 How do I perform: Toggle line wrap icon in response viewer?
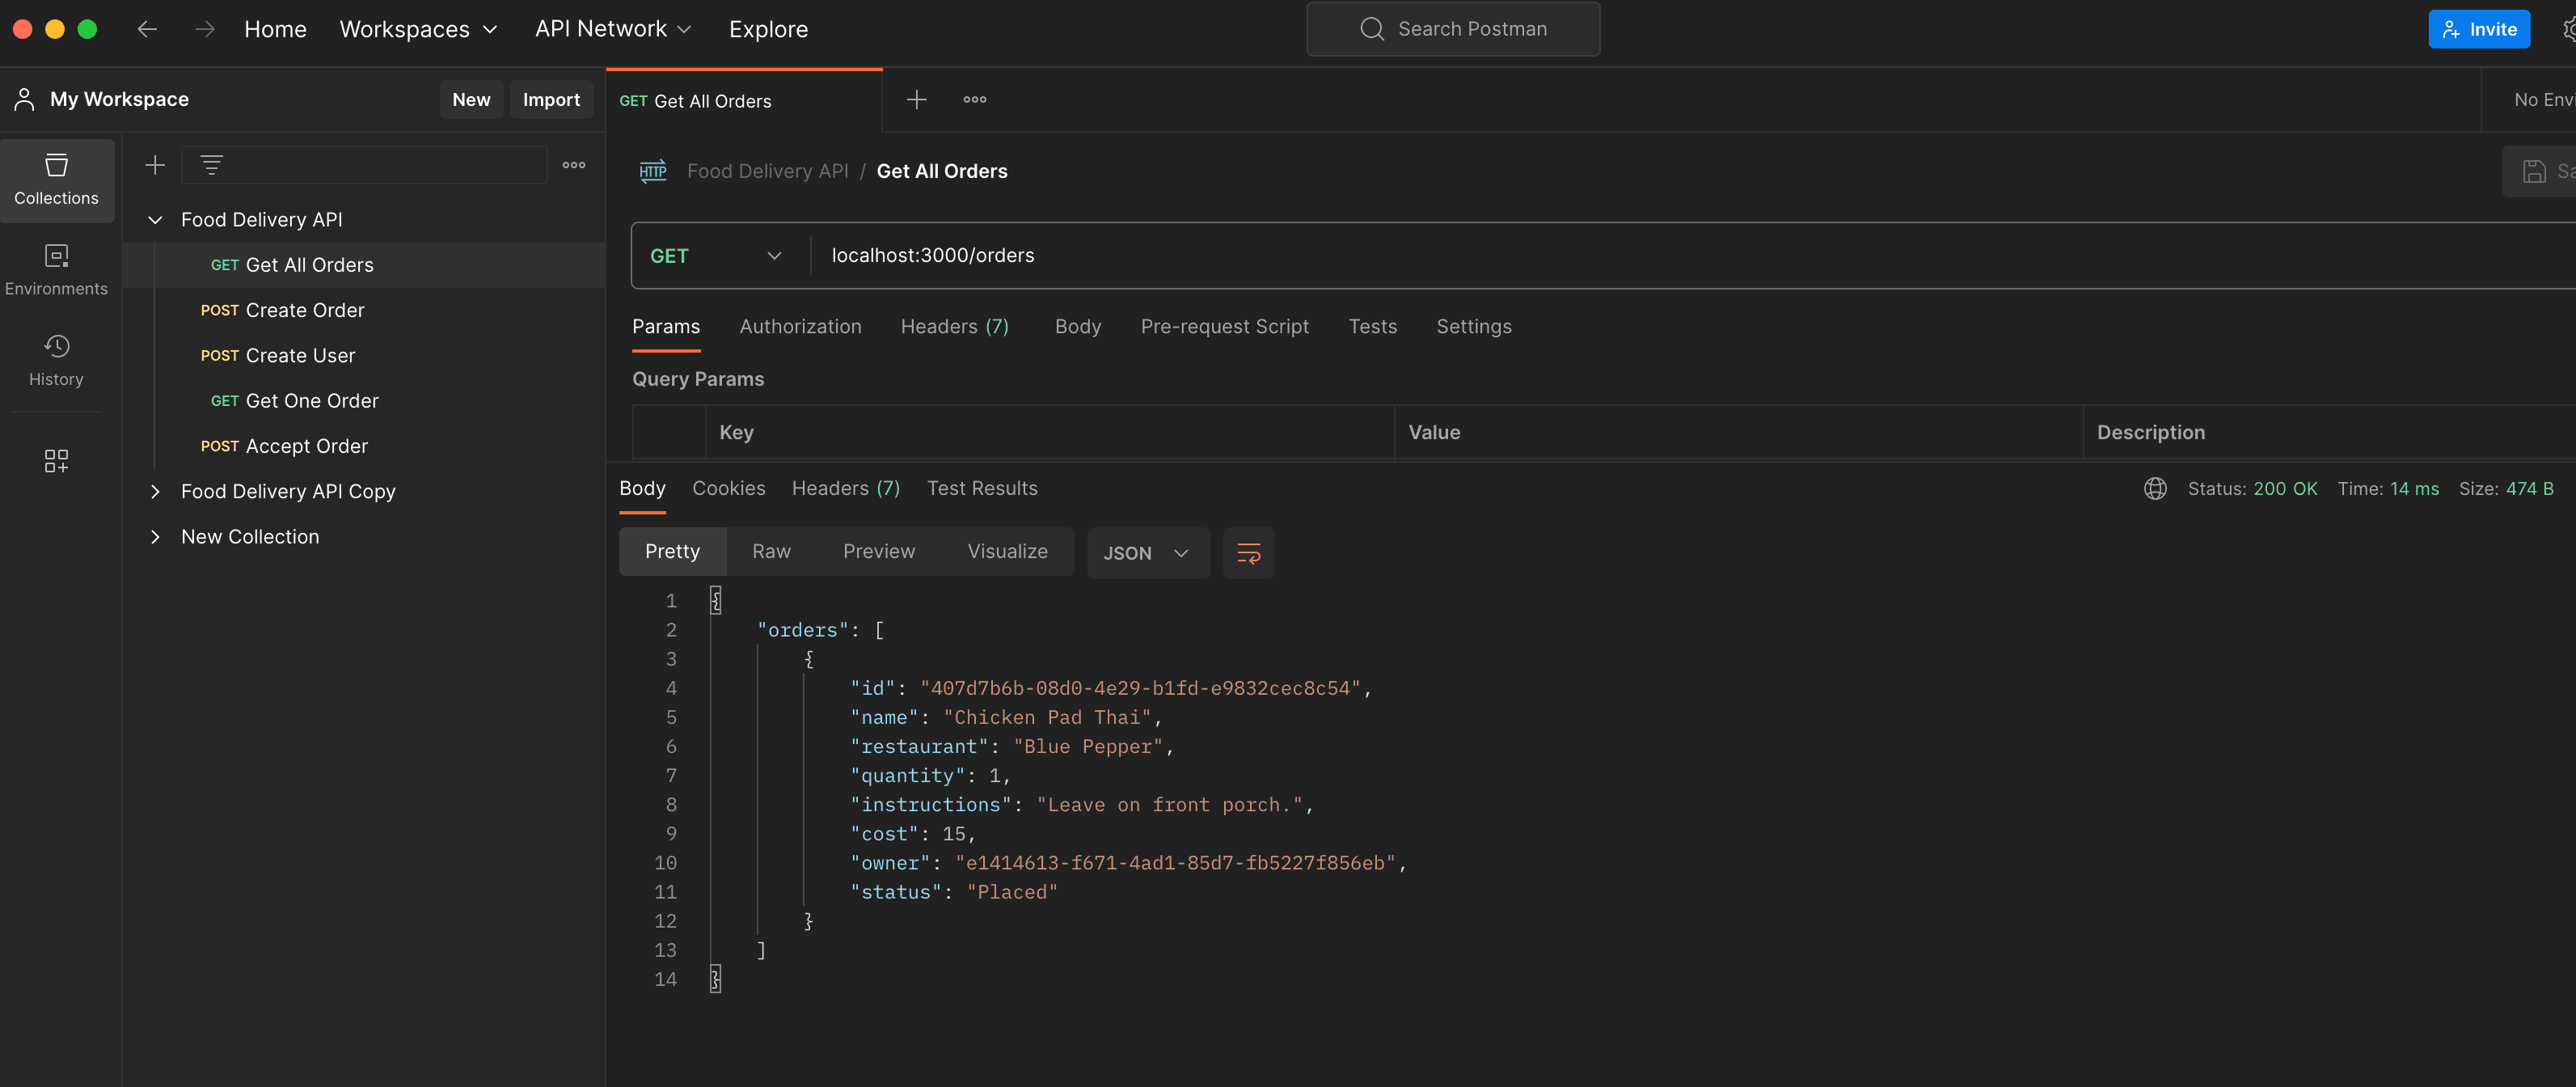coord(1248,553)
